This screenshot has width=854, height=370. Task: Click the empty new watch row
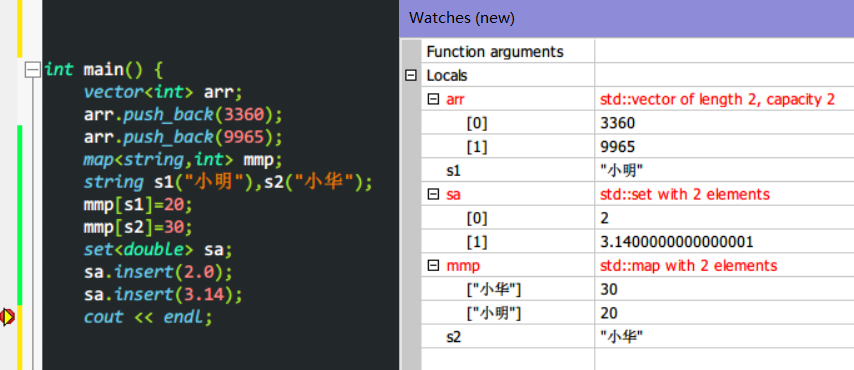pos(637,359)
